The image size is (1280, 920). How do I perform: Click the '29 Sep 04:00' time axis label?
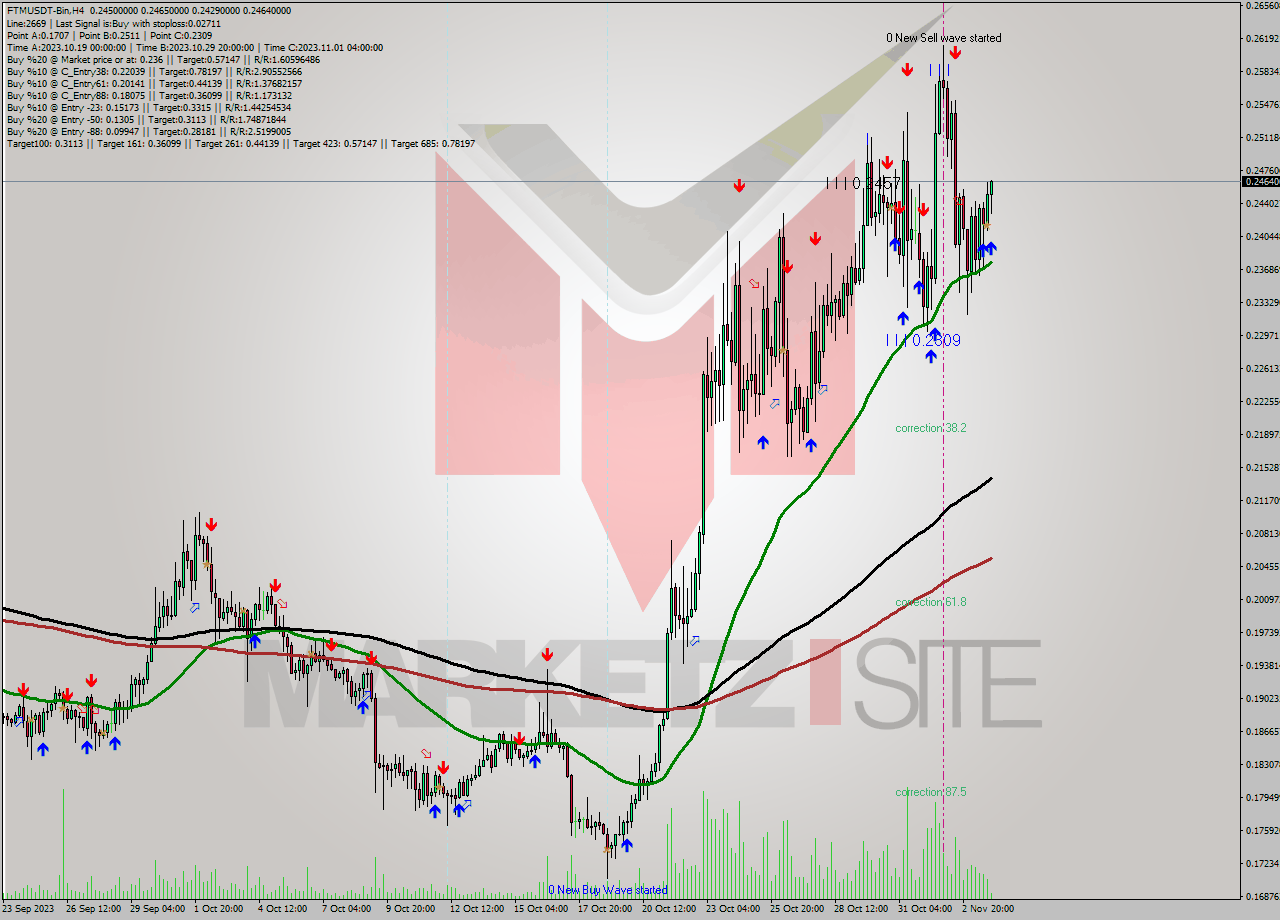(159, 909)
